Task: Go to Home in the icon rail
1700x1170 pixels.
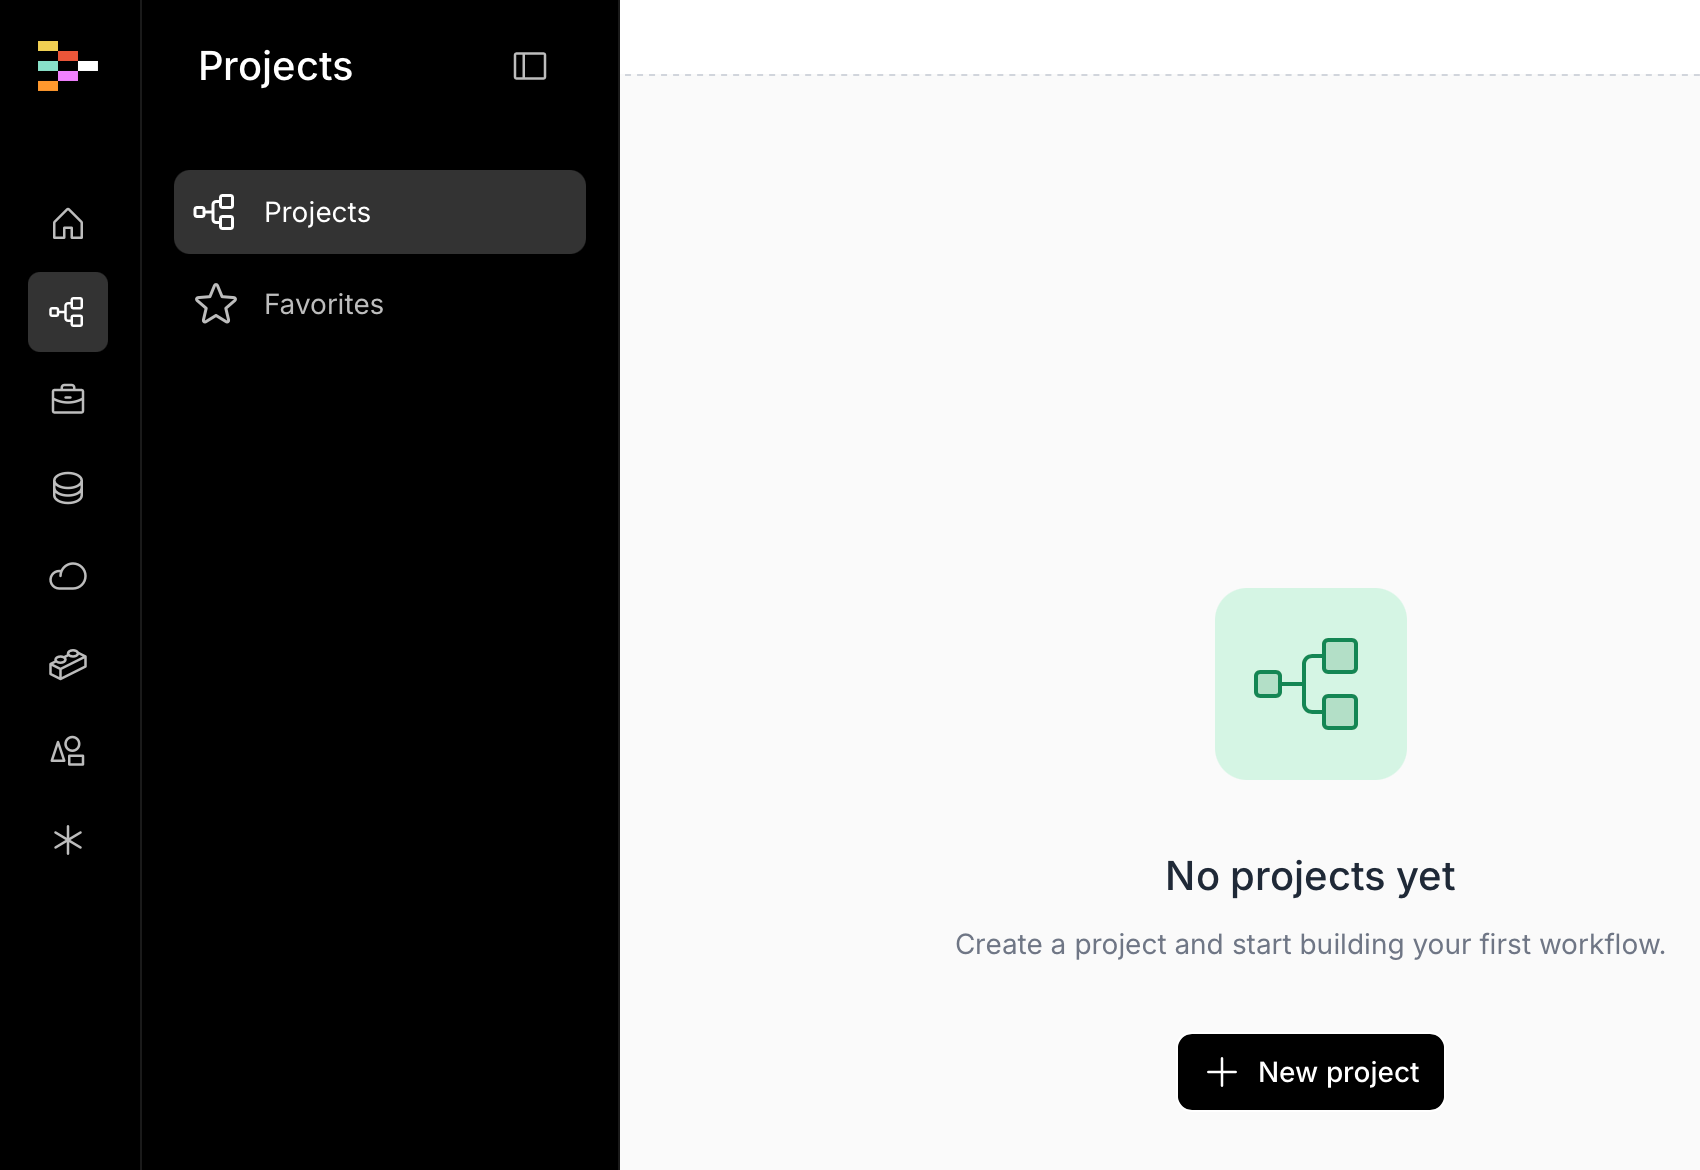Action: pyautogui.click(x=68, y=223)
